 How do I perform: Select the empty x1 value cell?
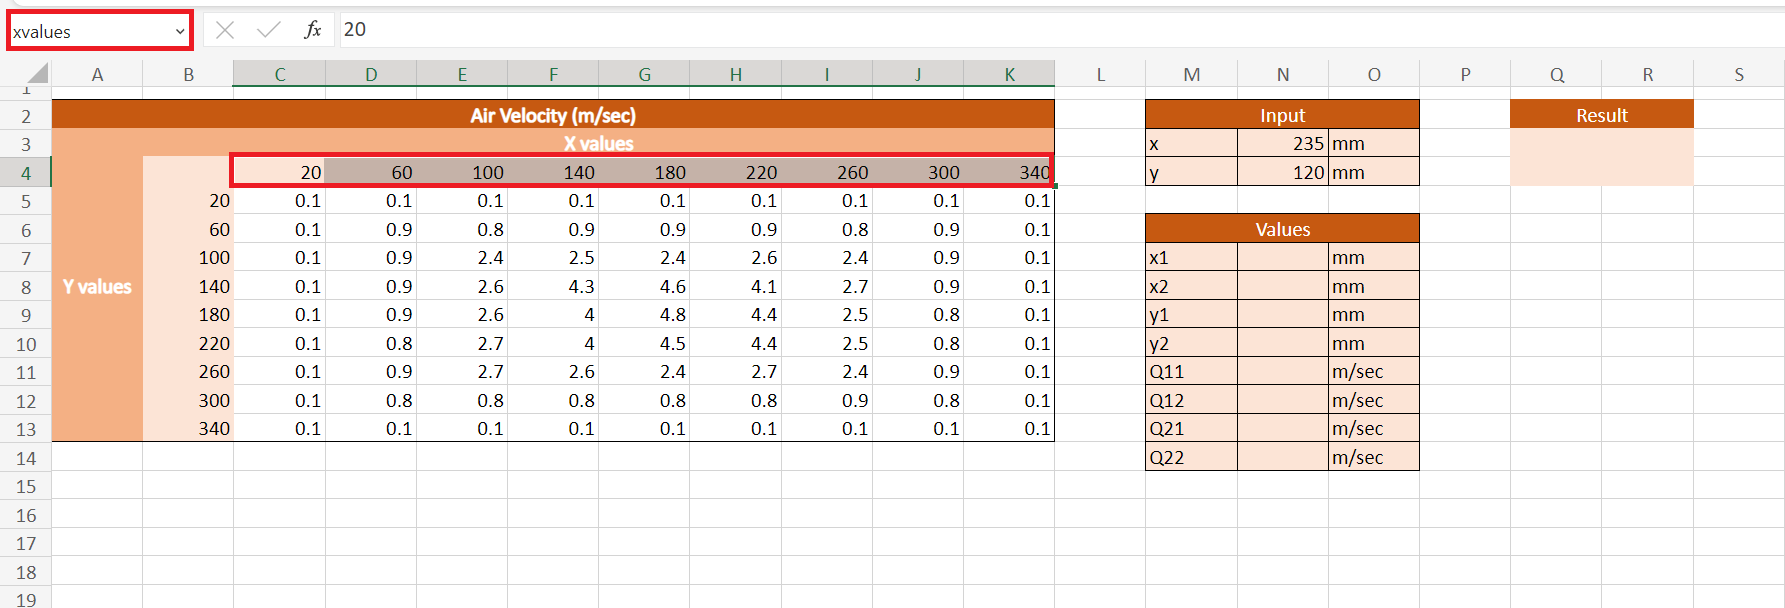tap(1282, 258)
